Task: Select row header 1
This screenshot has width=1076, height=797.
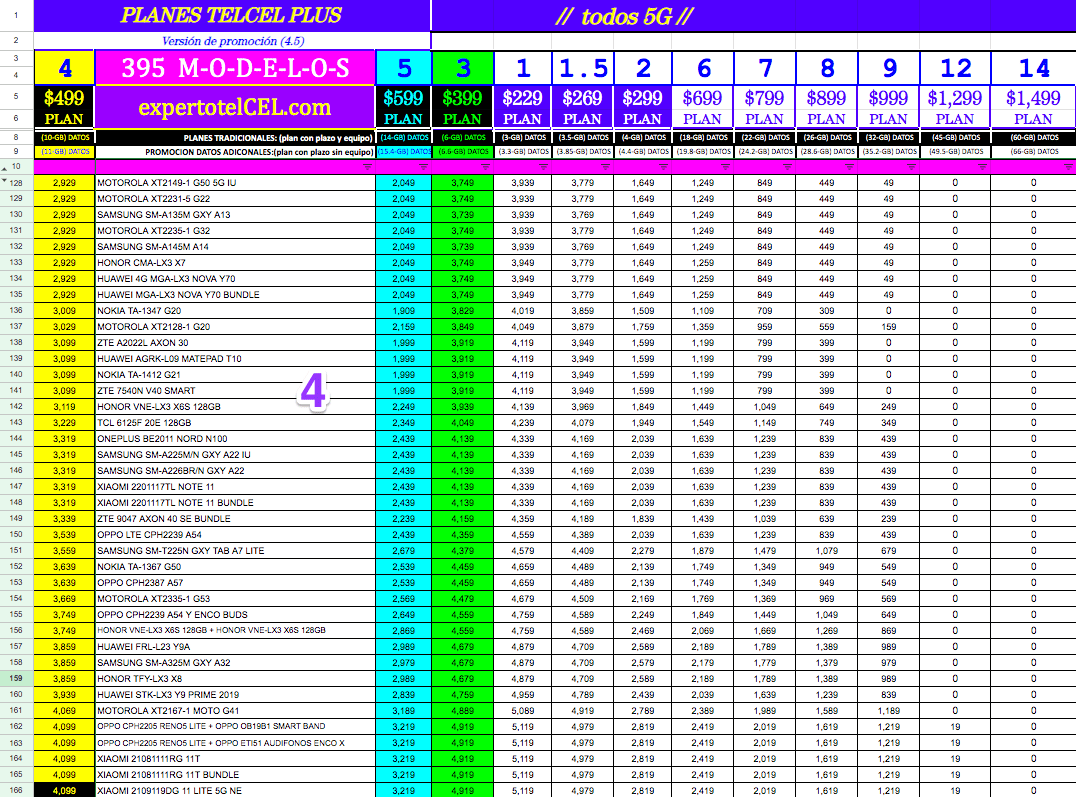Action: click(16, 15)
